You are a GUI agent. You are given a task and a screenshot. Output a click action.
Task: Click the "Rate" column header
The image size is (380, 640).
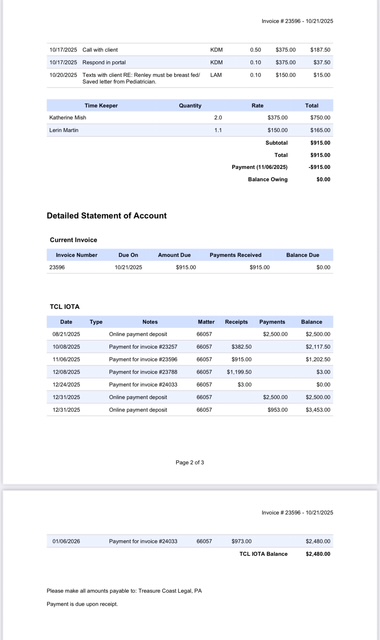(x=257, y=105)
